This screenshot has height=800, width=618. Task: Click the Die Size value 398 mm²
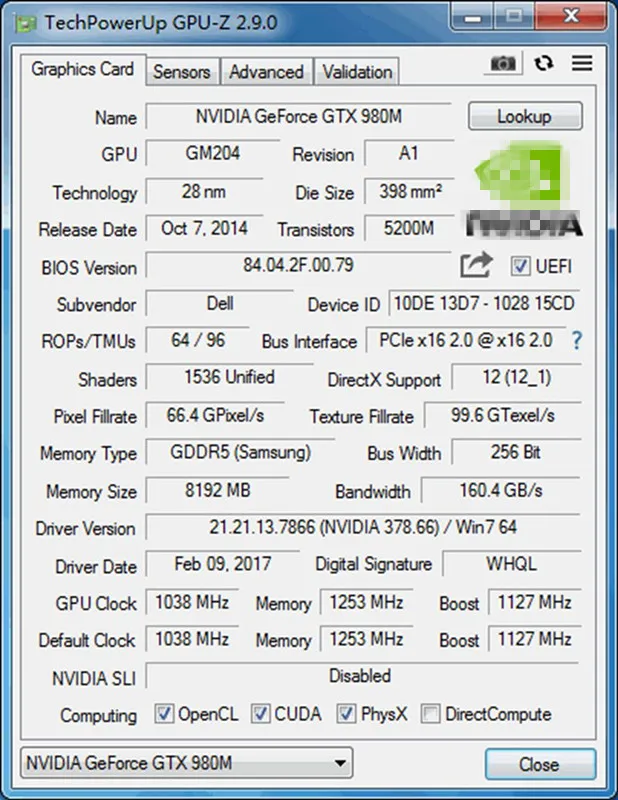coord(409,191)
